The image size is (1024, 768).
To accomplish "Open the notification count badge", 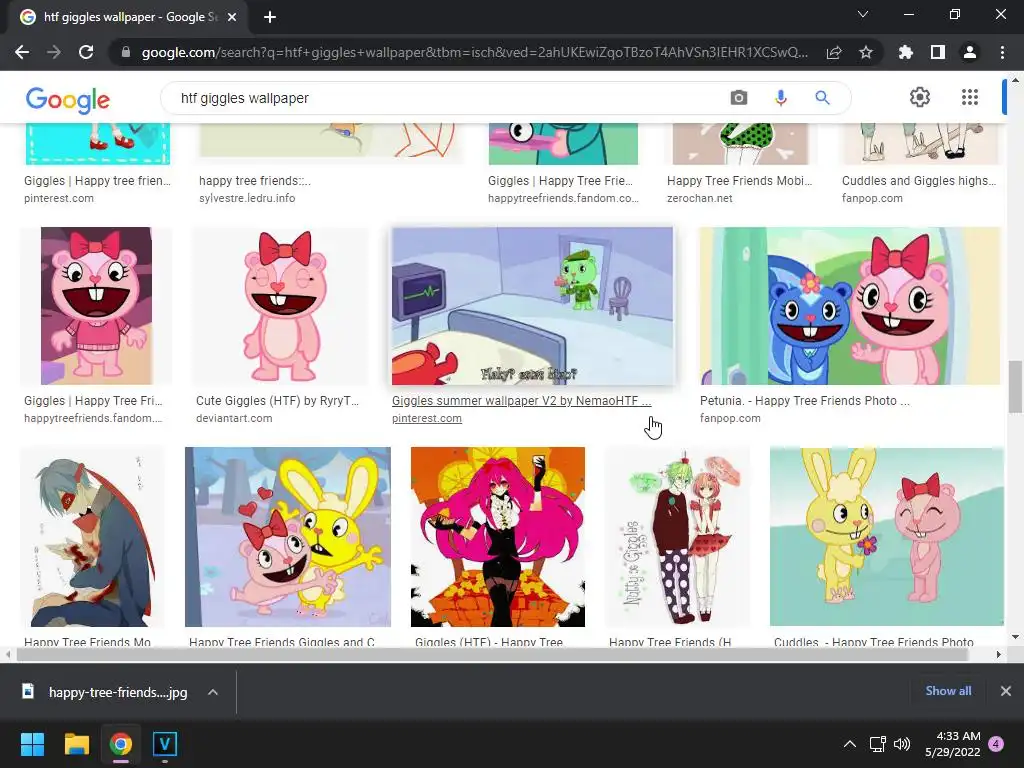I will [x=996, y=744].
